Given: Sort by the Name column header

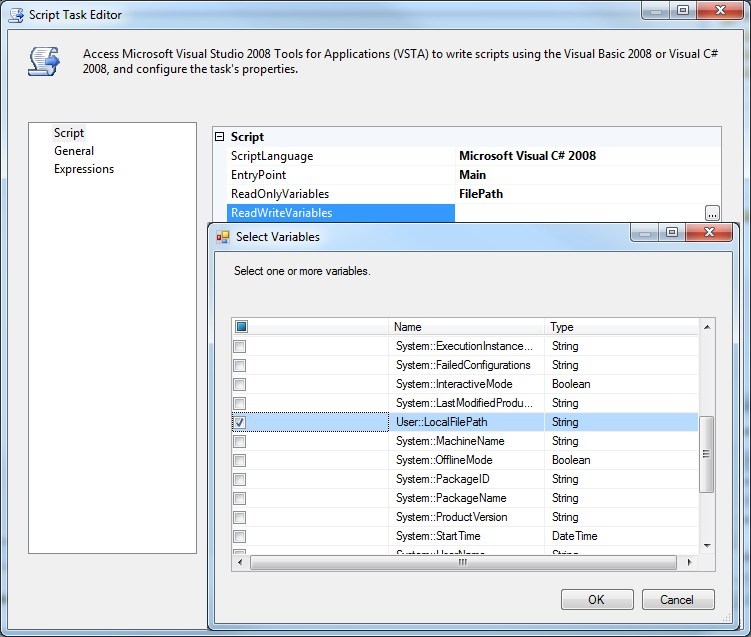Looking at the screenshot, I should (x=466, y=327).
